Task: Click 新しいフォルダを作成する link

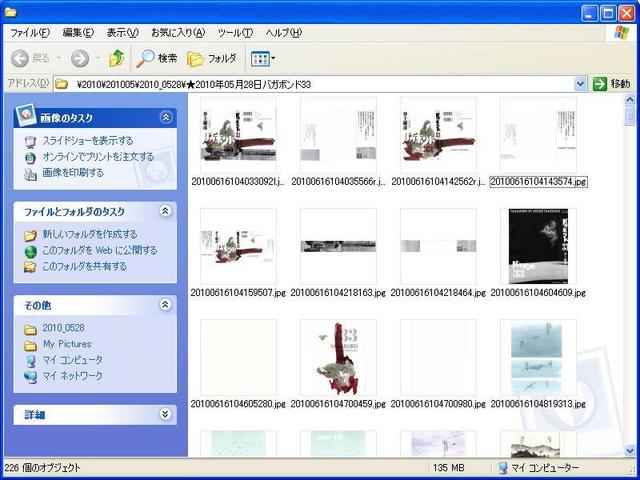Action: [91, 235]
